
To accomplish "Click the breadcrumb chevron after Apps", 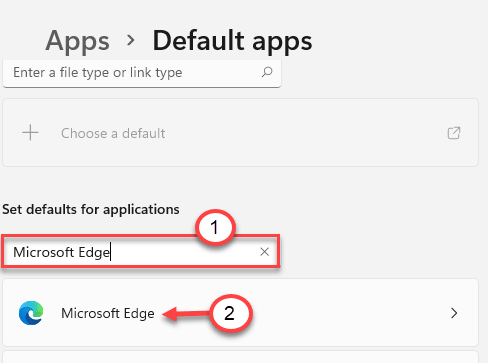I will pos(131,40).
